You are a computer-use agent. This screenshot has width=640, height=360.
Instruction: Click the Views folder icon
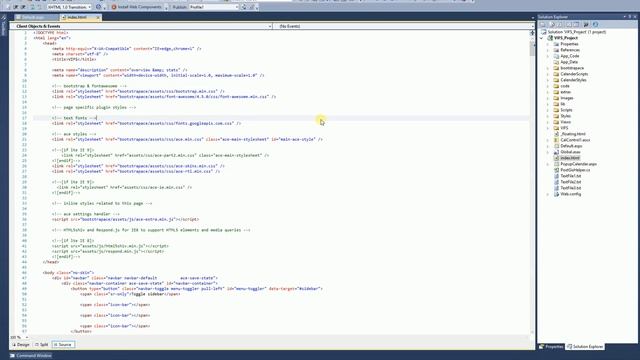556,122
